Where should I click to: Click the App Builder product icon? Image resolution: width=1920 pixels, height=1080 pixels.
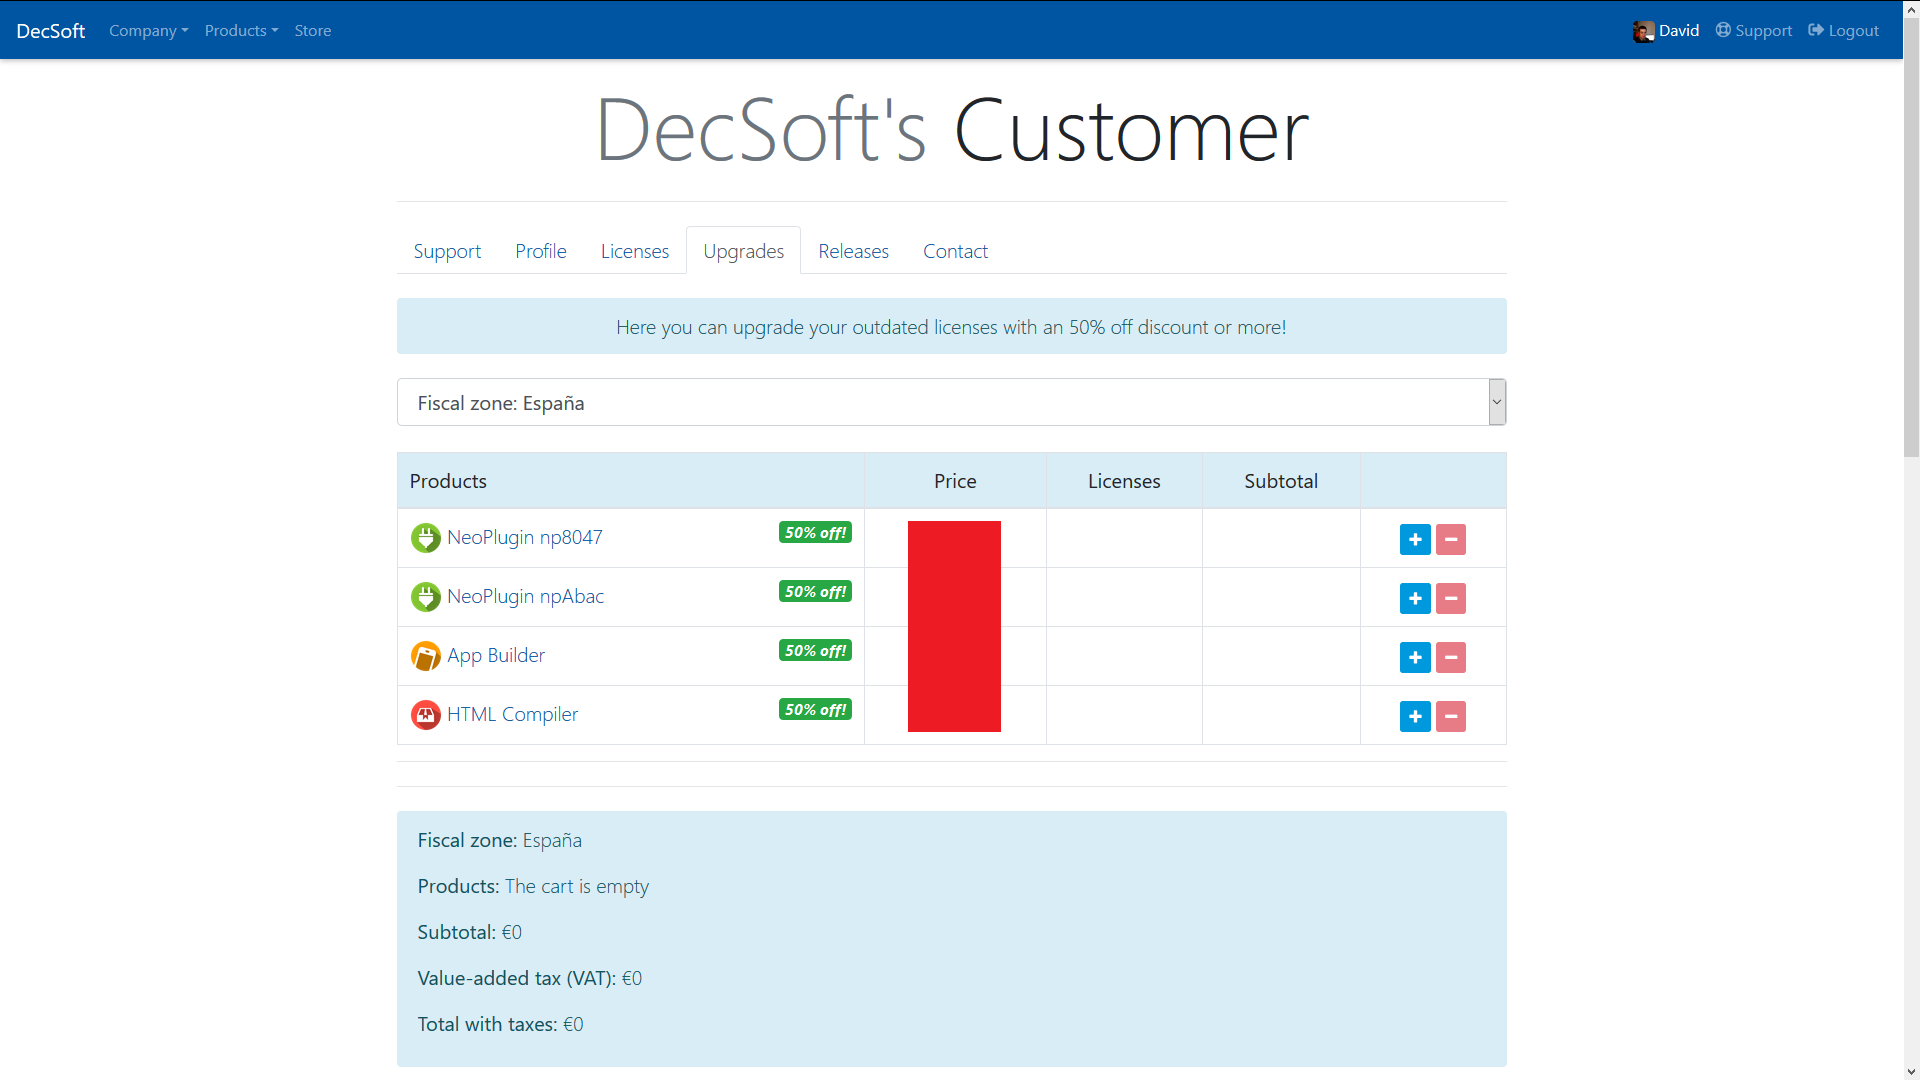click(x=425, y=655)
